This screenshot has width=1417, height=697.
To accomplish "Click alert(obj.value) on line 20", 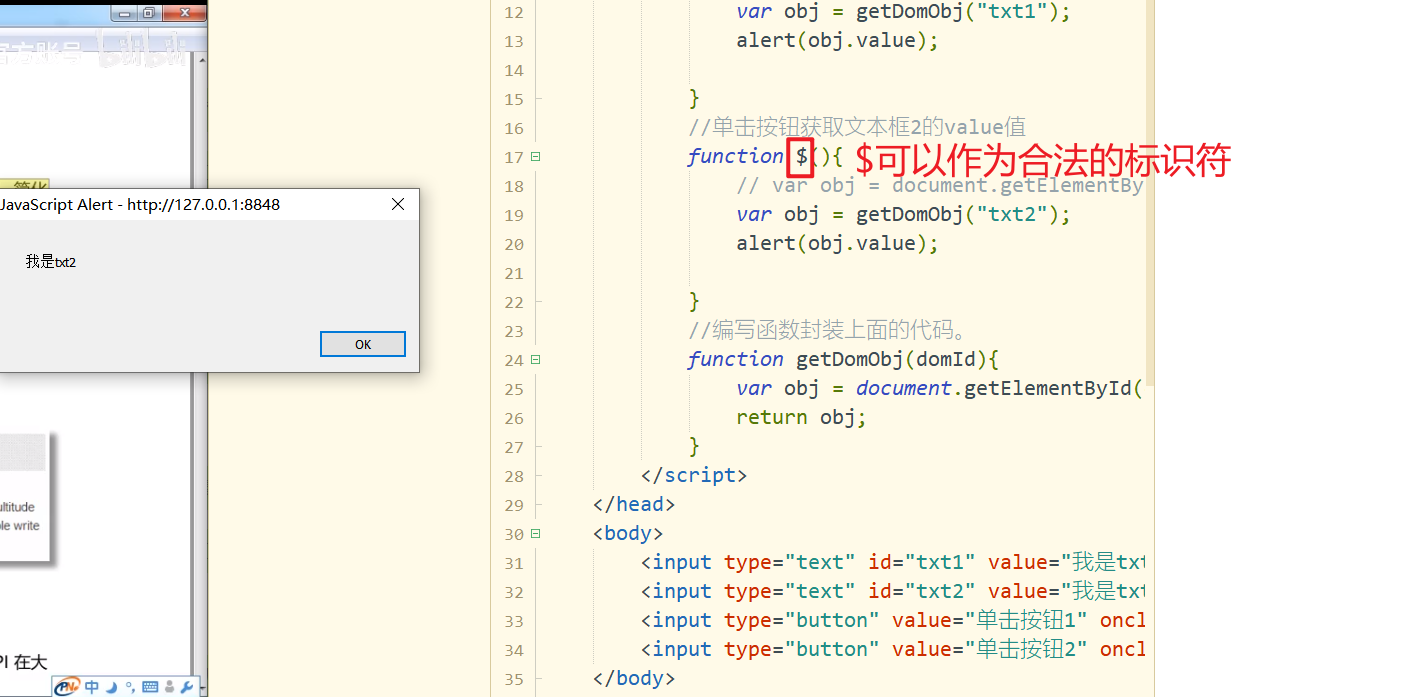I will point(838,244).
